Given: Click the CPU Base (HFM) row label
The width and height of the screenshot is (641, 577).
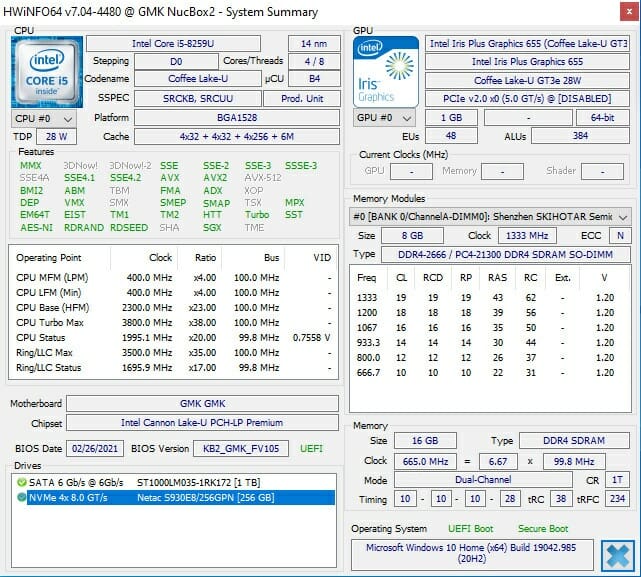Looking at the screenshot, I should point(53,308).
